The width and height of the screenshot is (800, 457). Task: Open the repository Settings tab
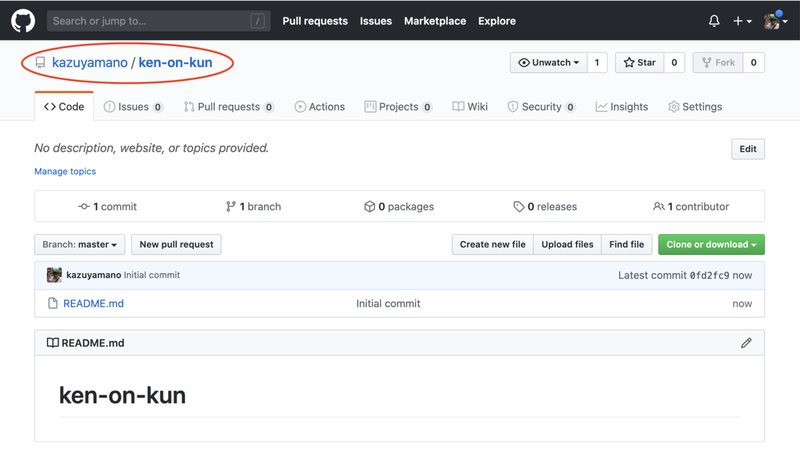695,107
